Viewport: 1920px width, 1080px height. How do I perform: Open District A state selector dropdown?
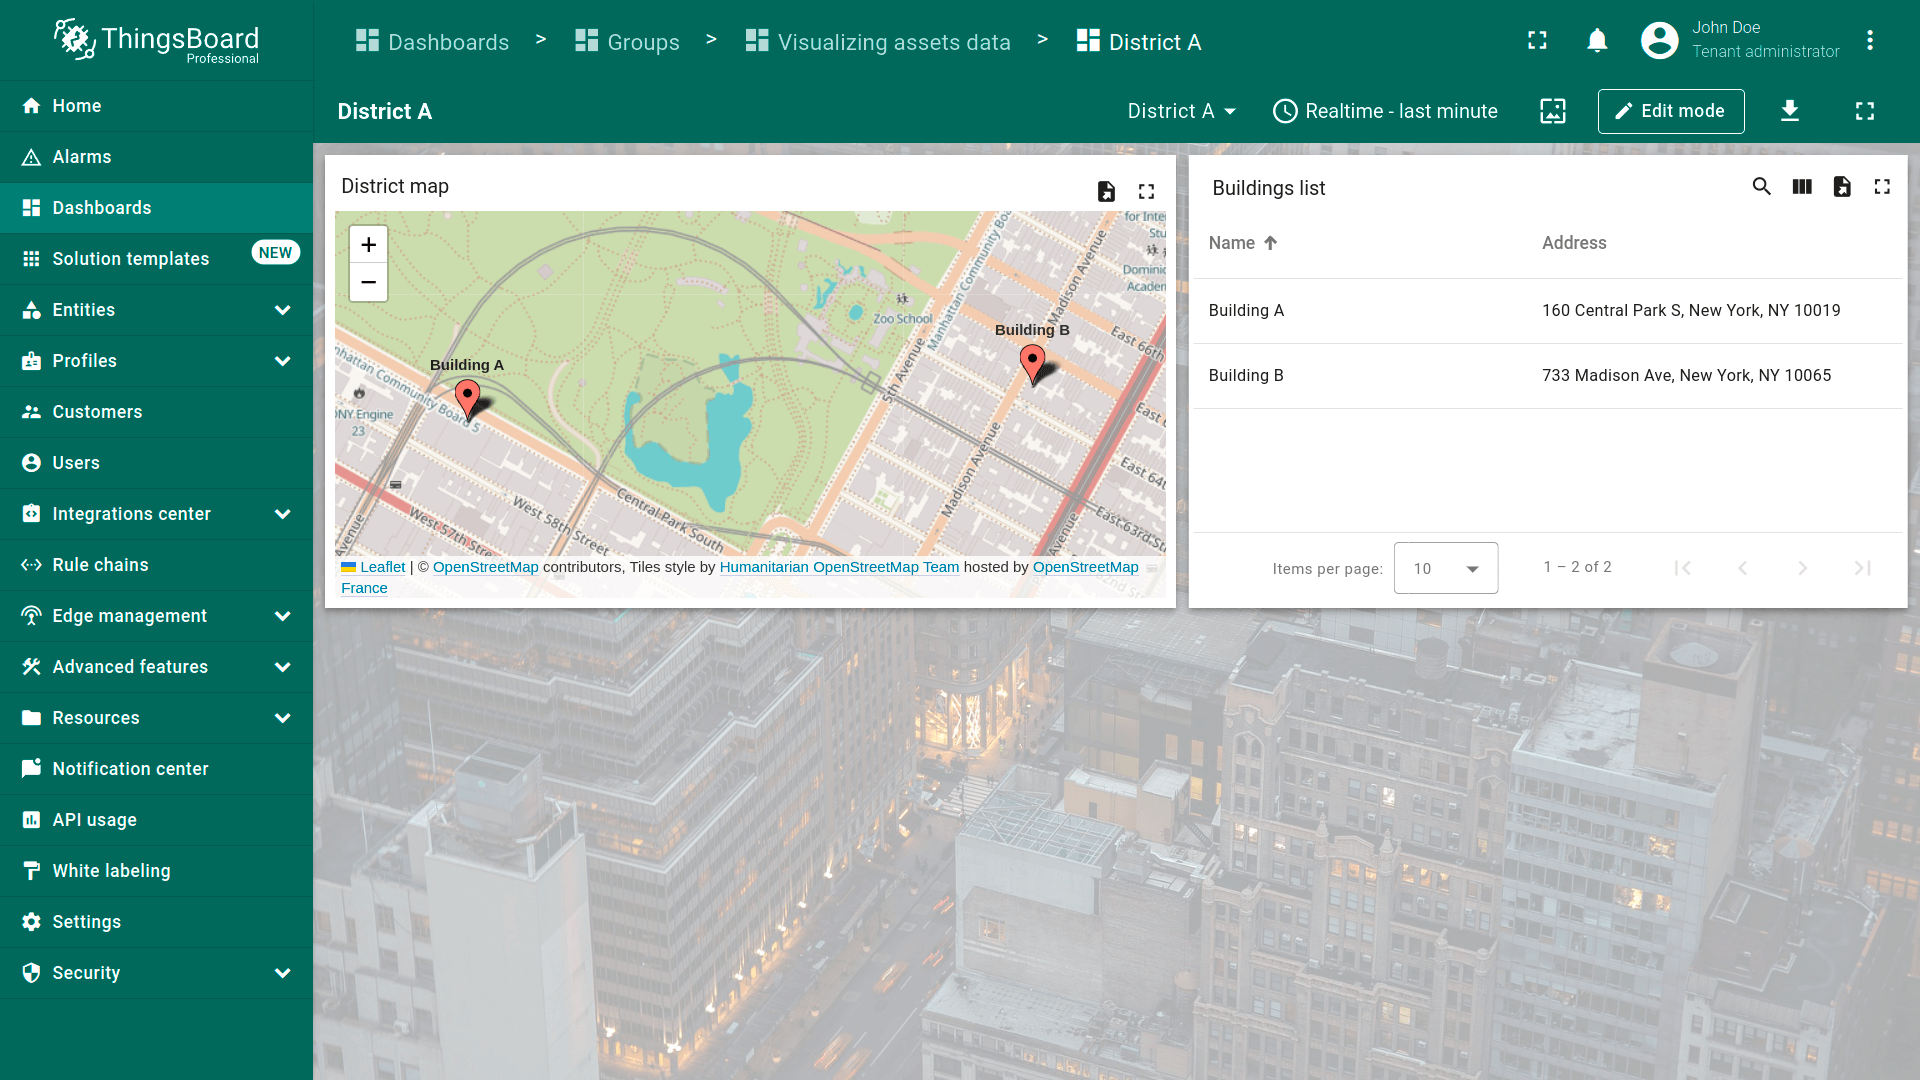tap(1181, 111)
